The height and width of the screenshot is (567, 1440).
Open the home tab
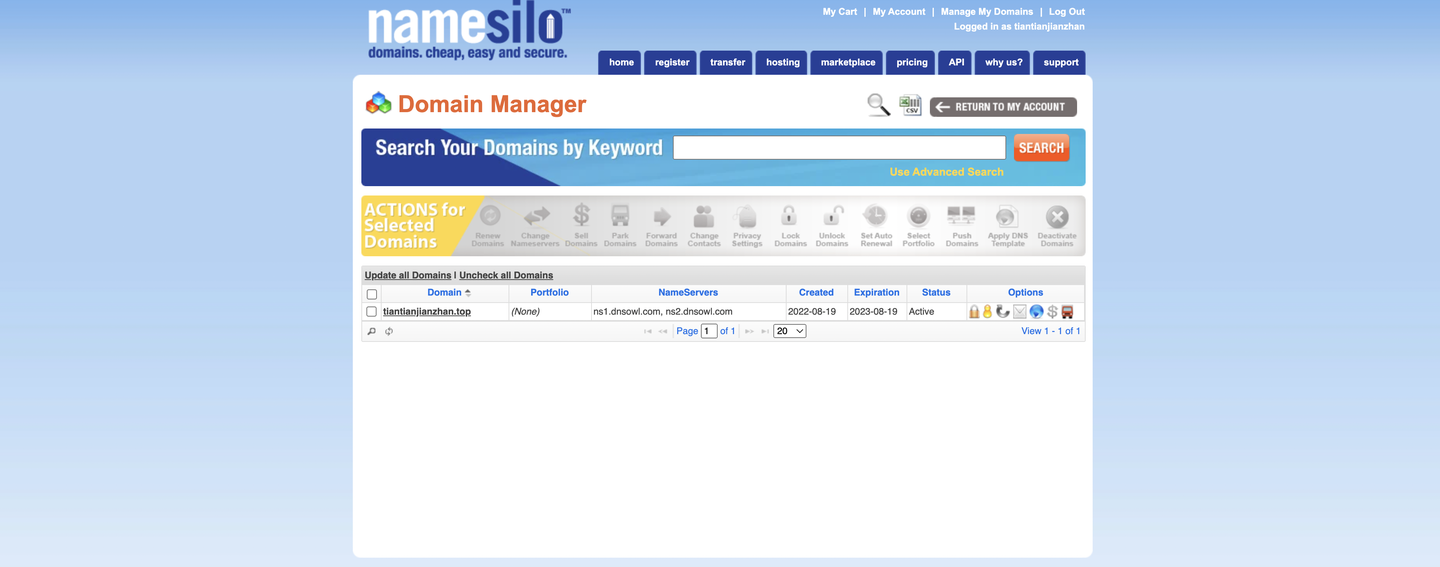click(x=621, y=63)
